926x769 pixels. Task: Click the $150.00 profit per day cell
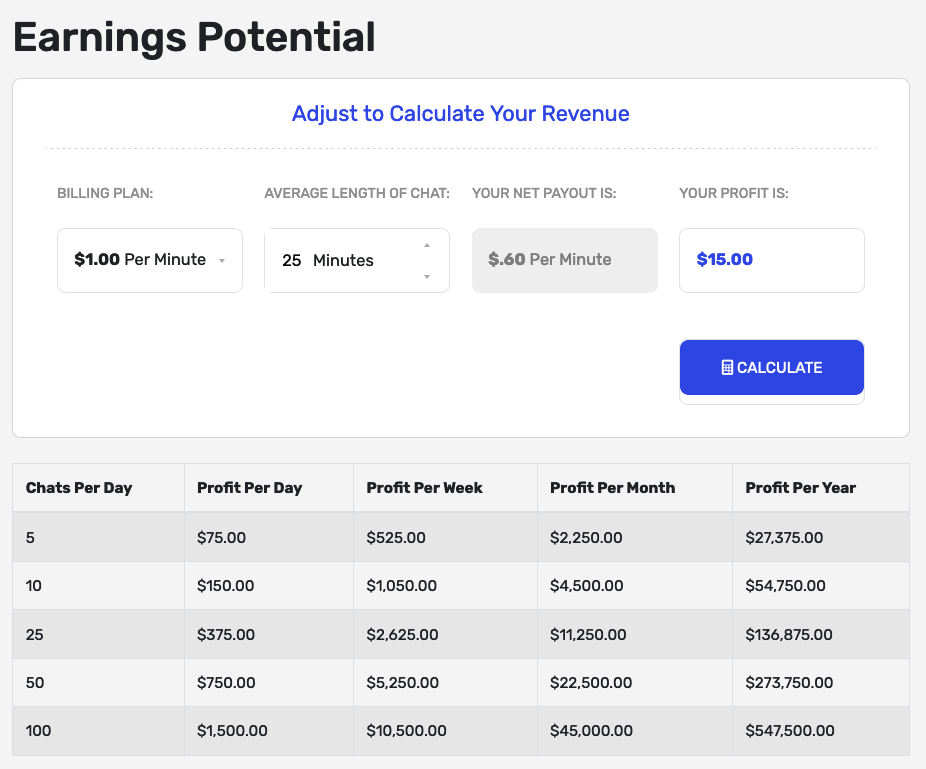click(269, 585)
